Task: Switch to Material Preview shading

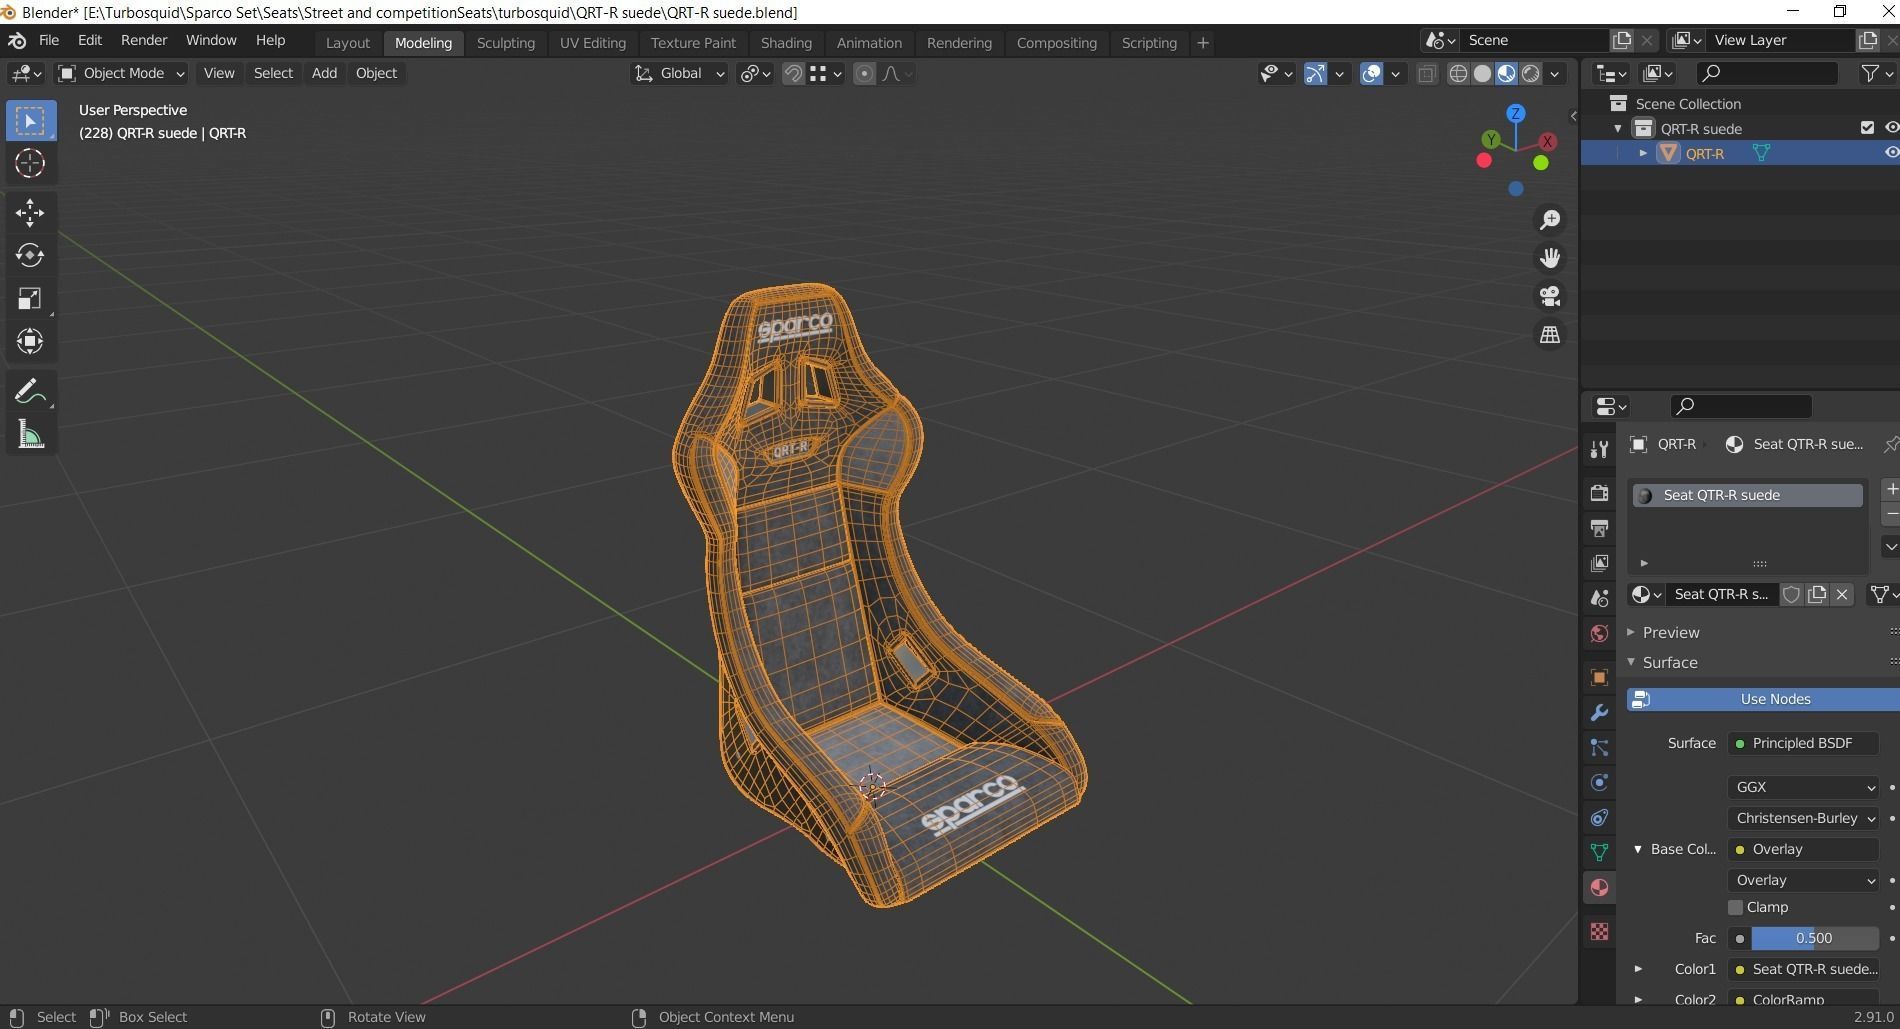Action: 1506,73
